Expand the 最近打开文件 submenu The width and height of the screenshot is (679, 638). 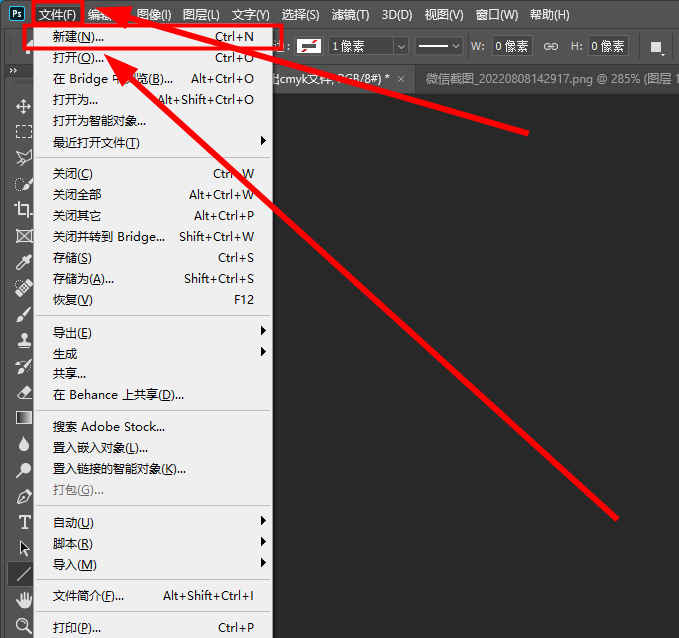point(152,142)
